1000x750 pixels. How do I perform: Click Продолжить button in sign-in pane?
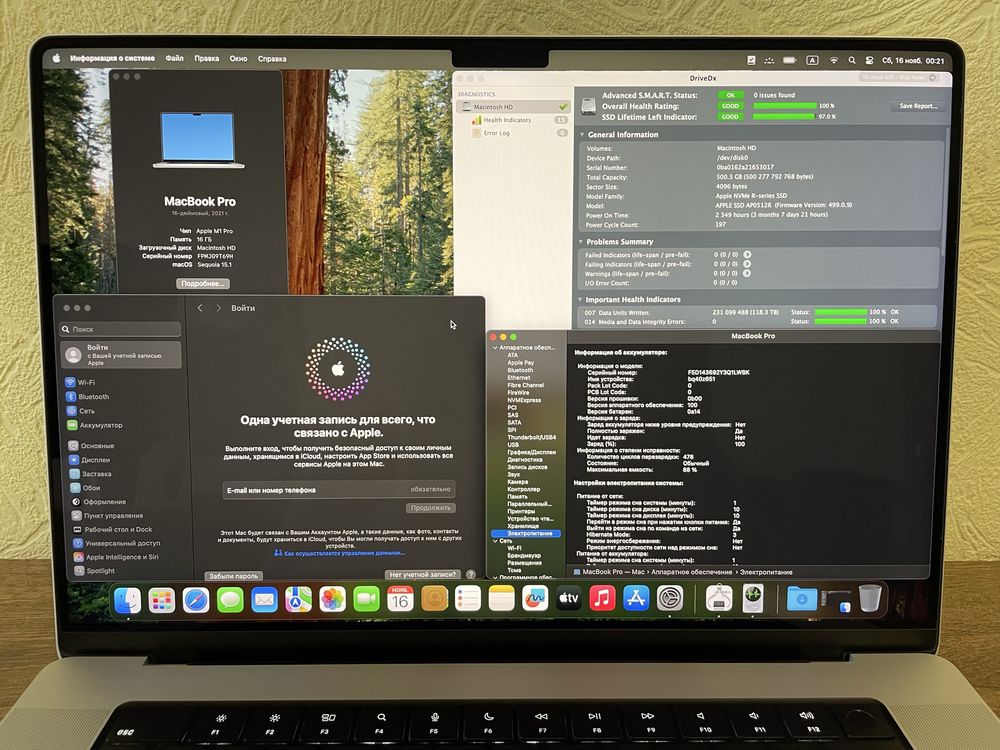(430, 508)
